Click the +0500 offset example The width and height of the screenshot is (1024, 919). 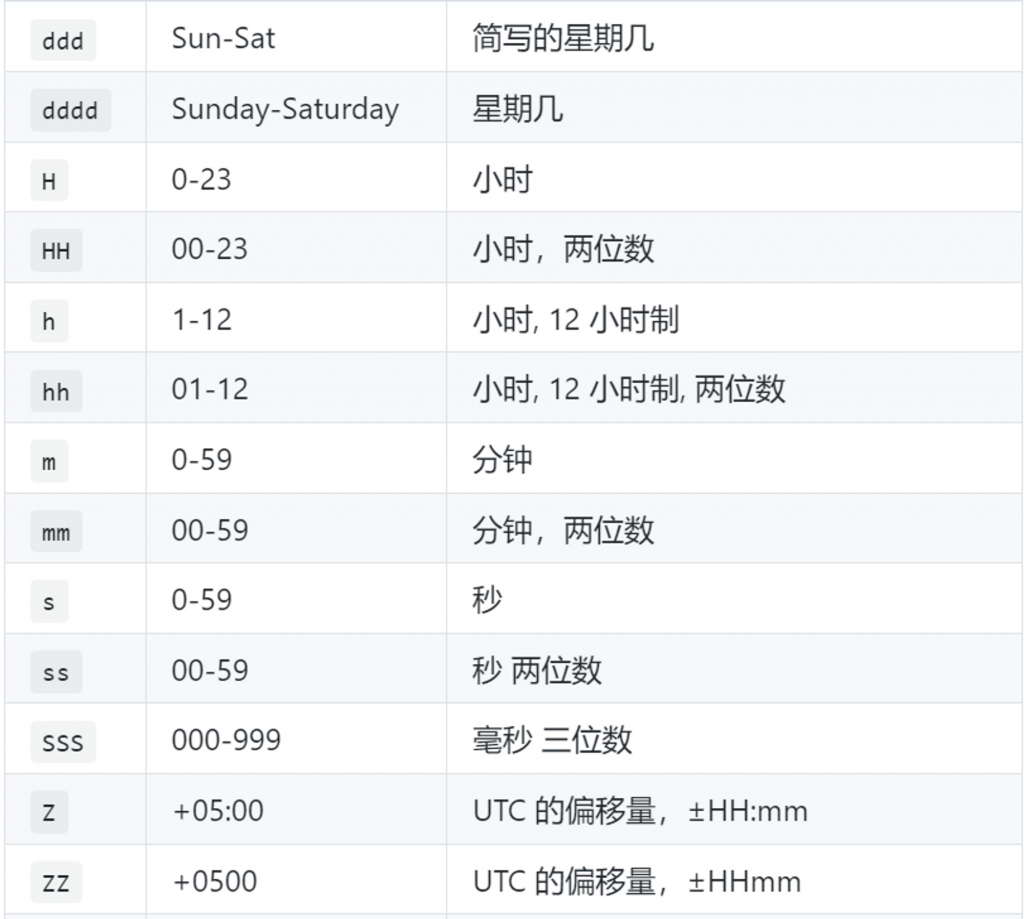point(215,881)
